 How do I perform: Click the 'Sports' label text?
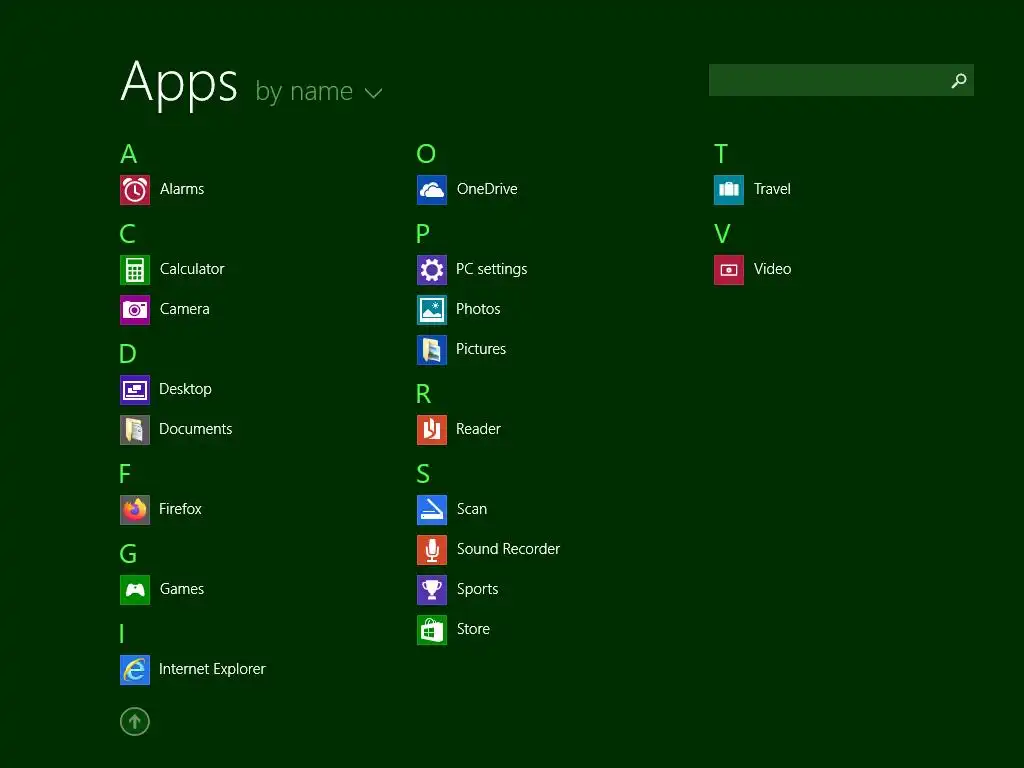[x=477, y=589]
